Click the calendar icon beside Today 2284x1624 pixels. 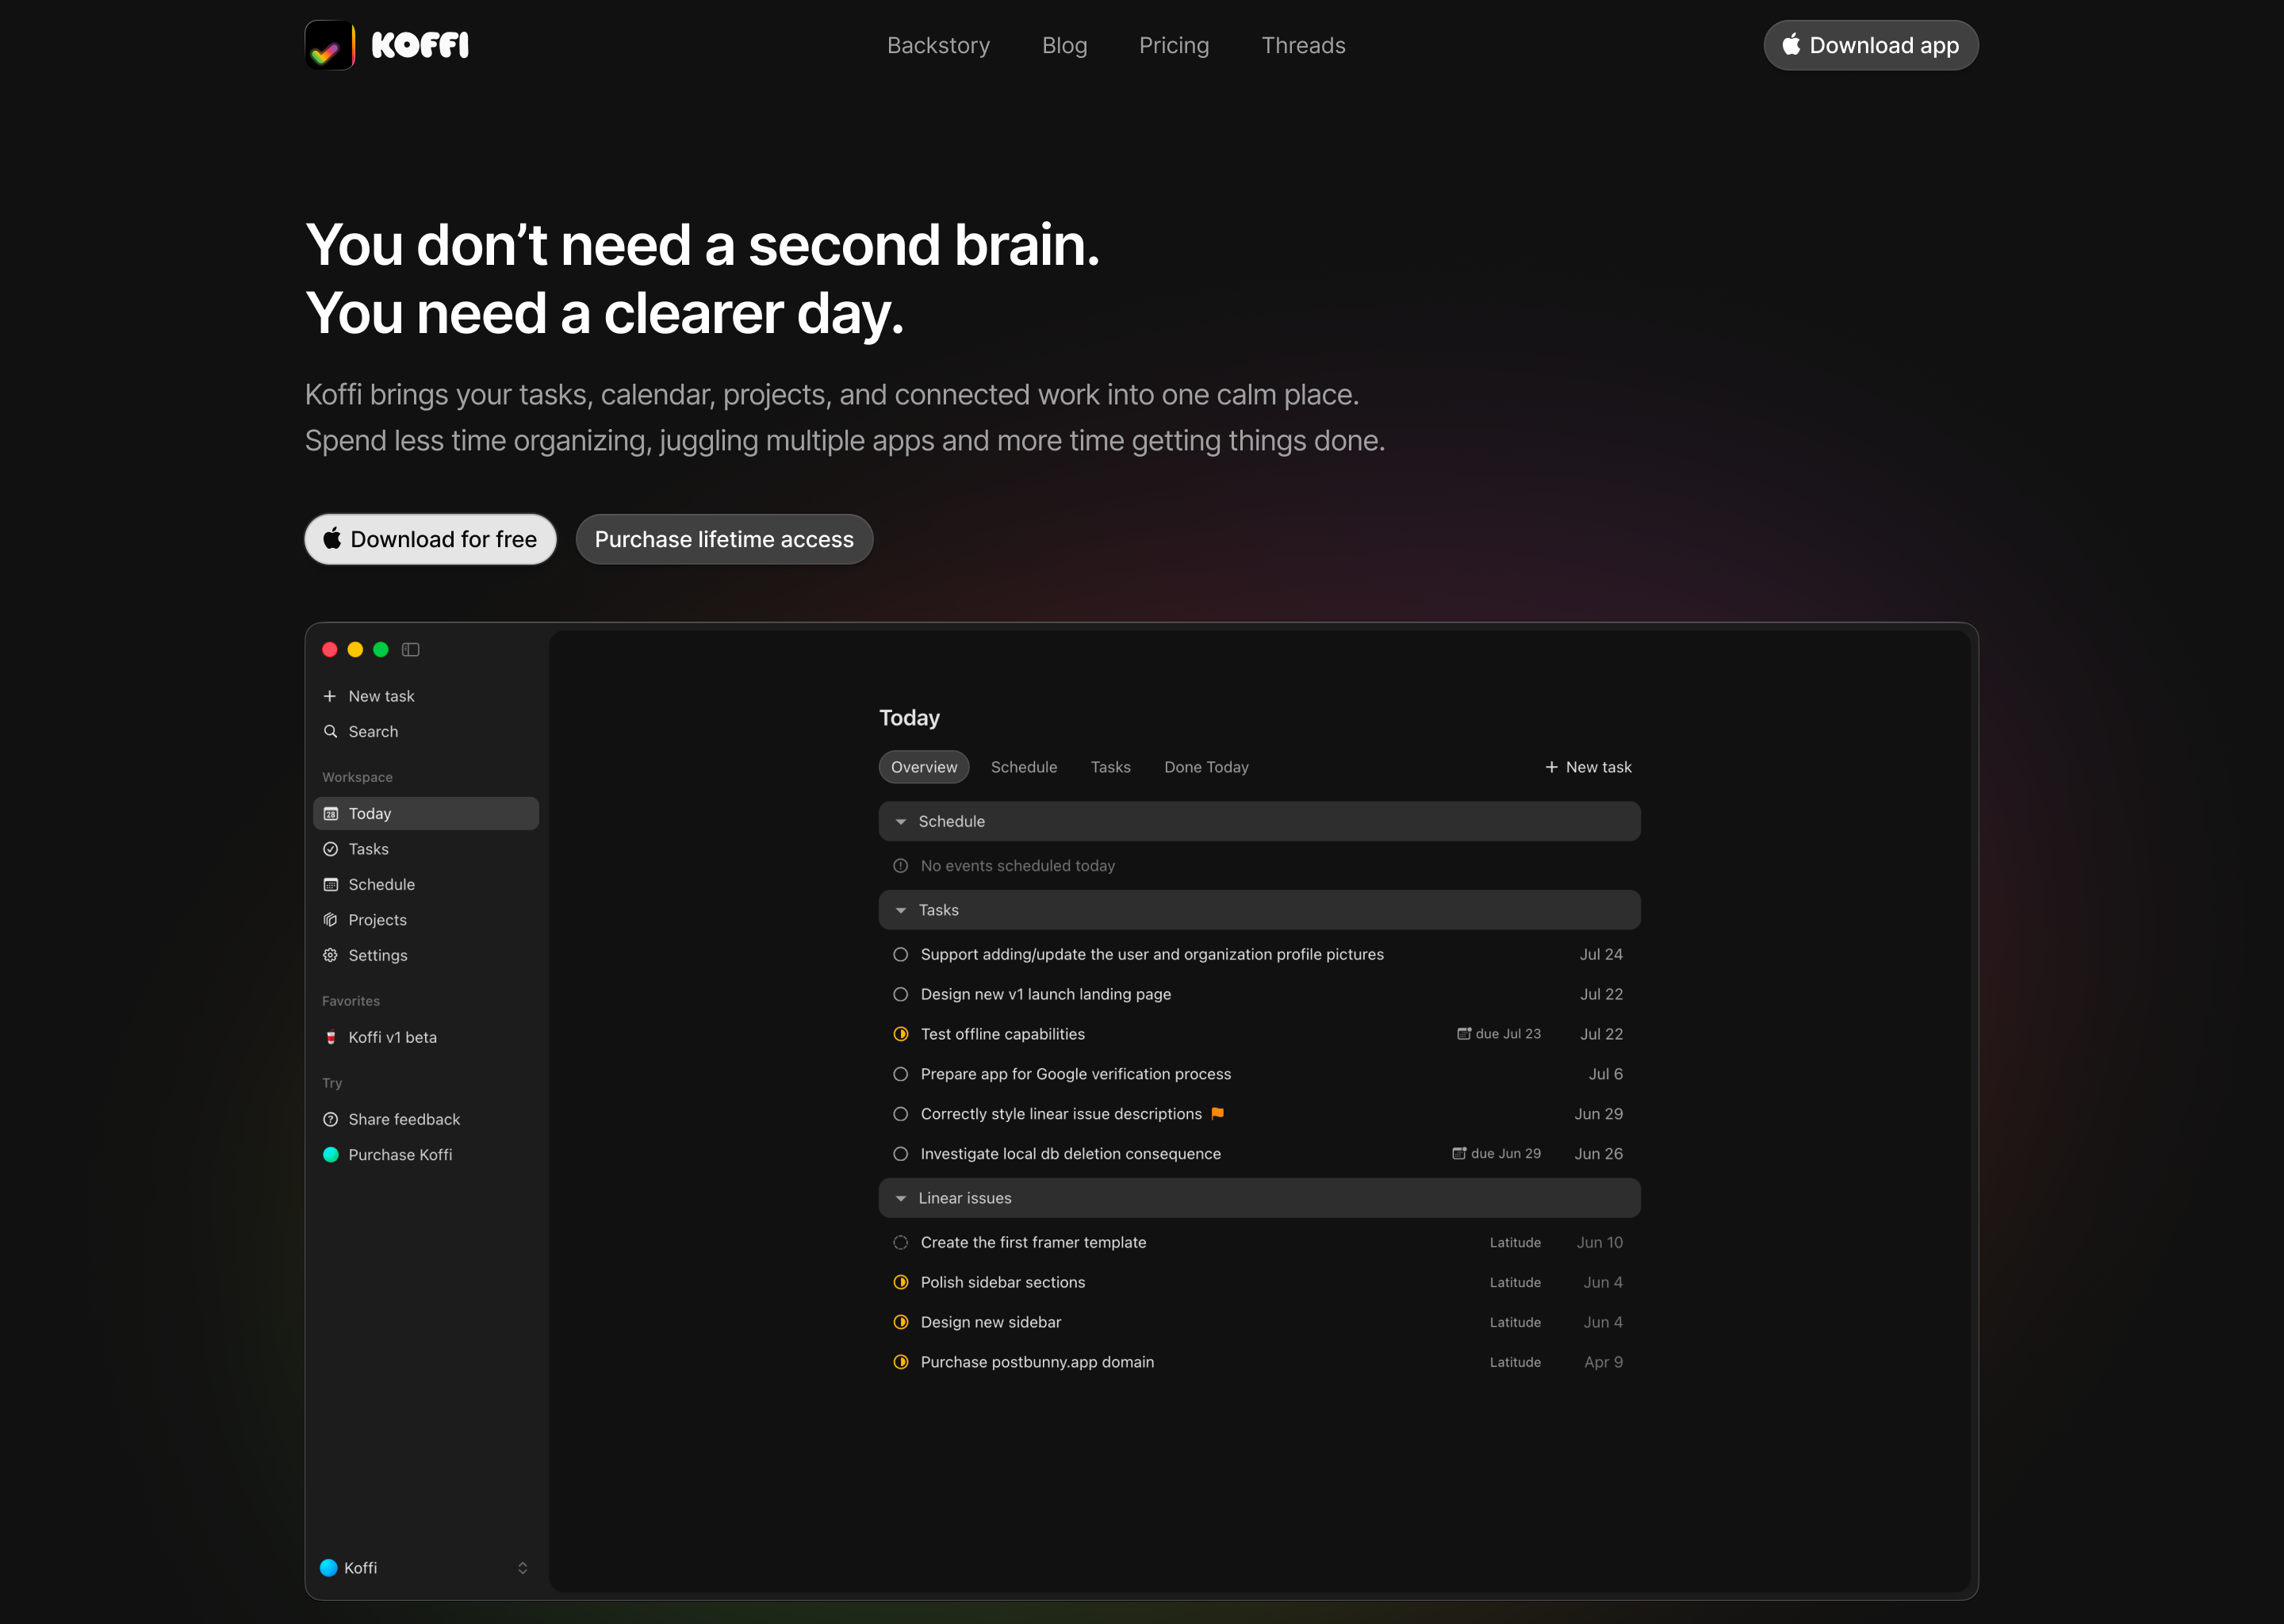(x=331, y=814)
